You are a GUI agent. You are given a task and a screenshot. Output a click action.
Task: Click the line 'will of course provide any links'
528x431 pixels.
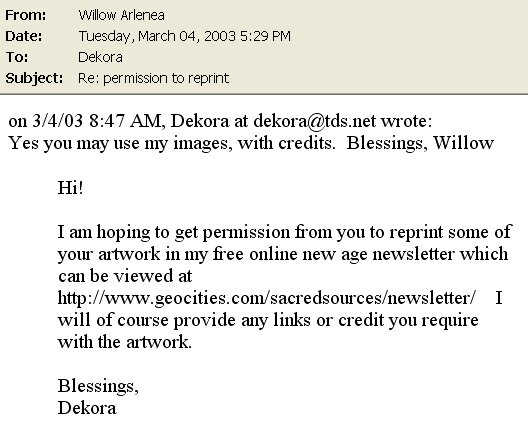click(268, 320)
